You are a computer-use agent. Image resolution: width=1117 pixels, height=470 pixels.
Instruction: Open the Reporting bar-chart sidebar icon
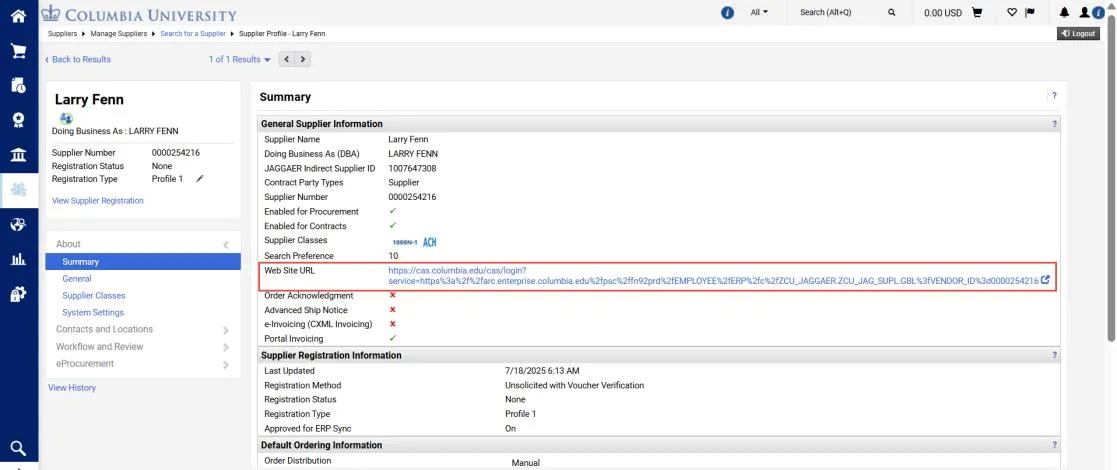[19, 259]
